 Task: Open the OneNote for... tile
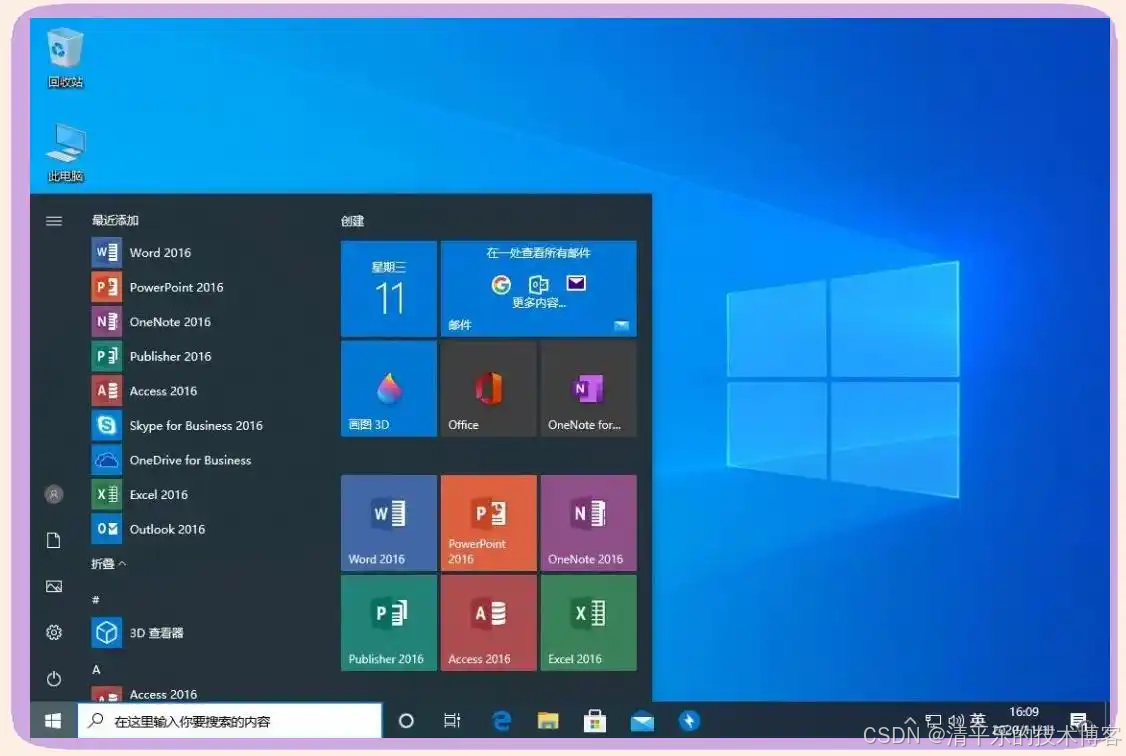(589, 388)
